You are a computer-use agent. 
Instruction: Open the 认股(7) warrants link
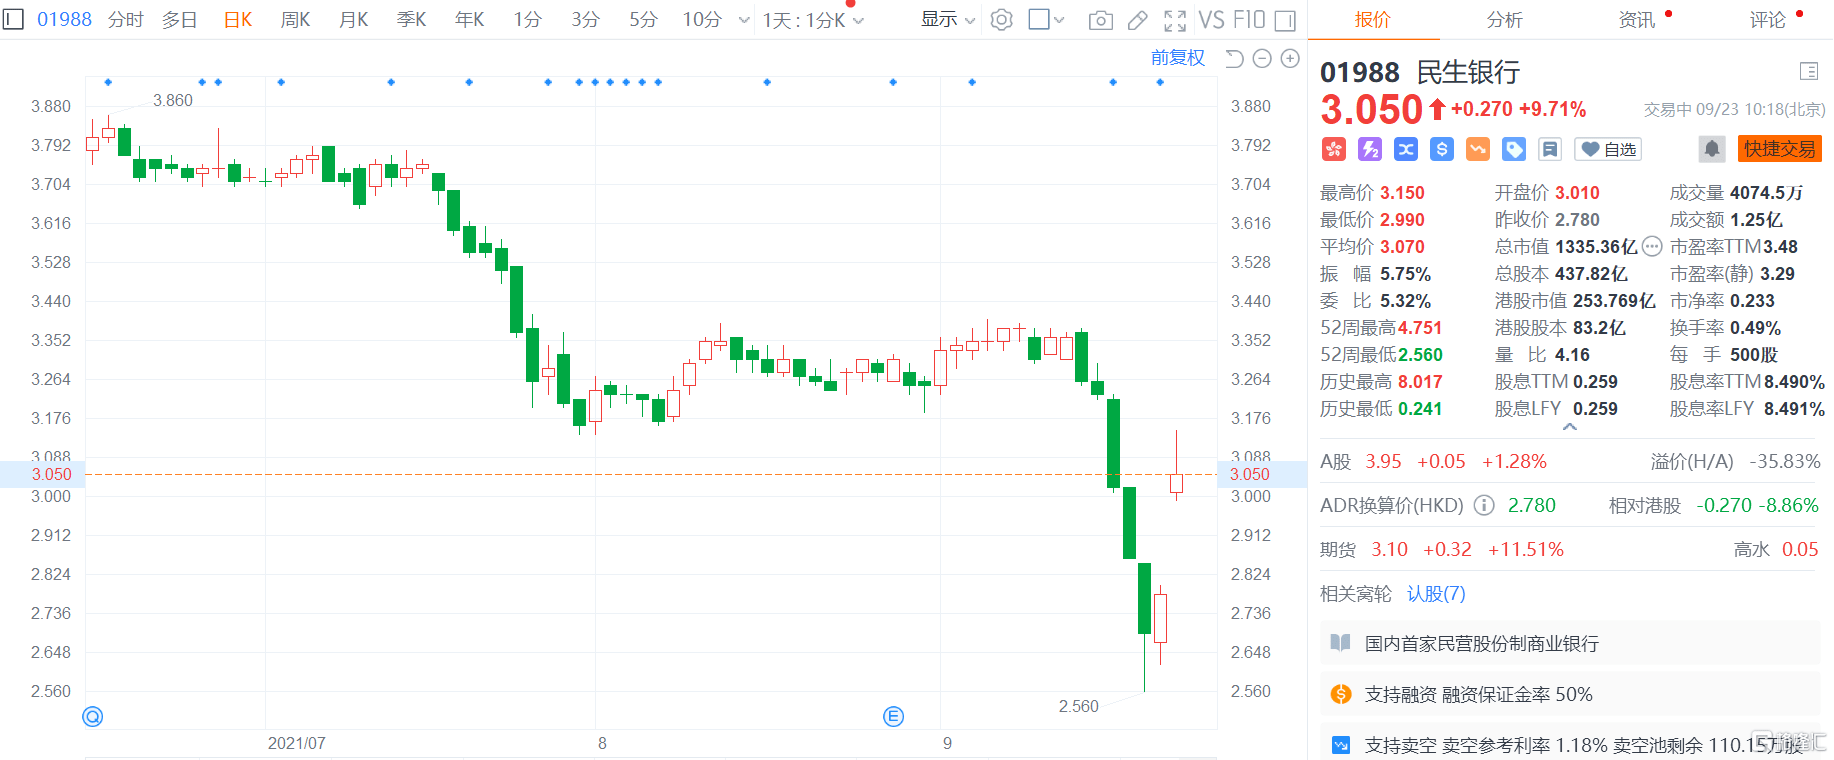(x=1436, y=594)
